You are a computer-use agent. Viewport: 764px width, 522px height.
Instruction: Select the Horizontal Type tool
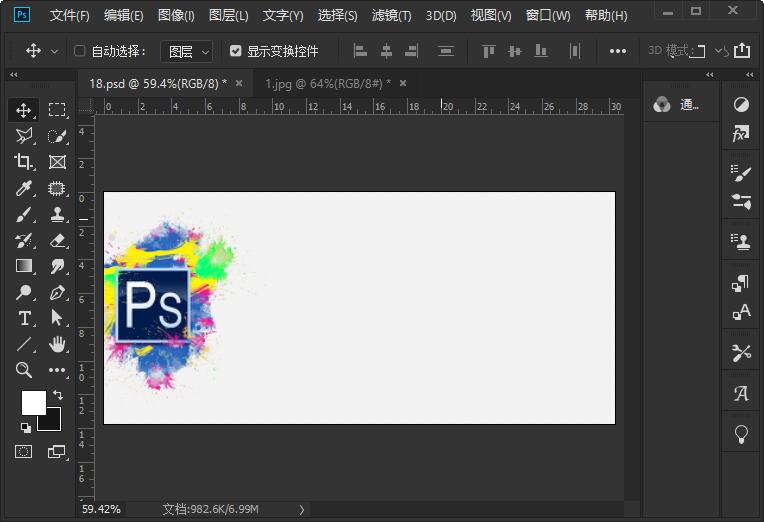click(x=23, y=318)
